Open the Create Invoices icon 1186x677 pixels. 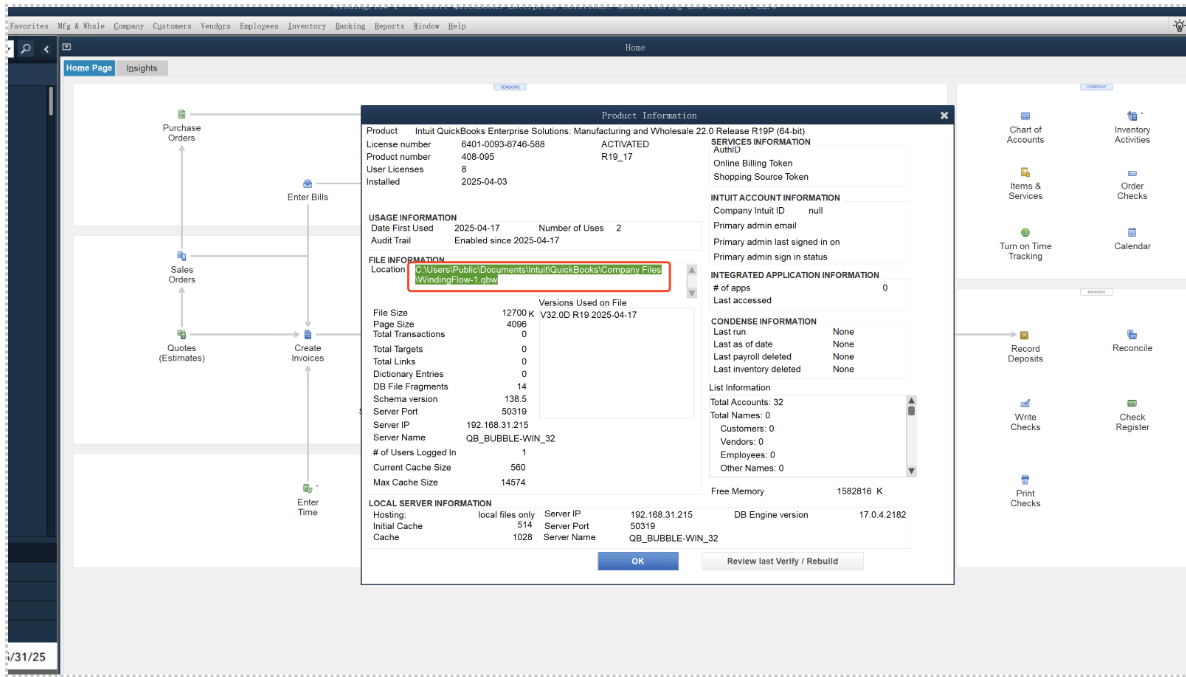coord(308,334)
